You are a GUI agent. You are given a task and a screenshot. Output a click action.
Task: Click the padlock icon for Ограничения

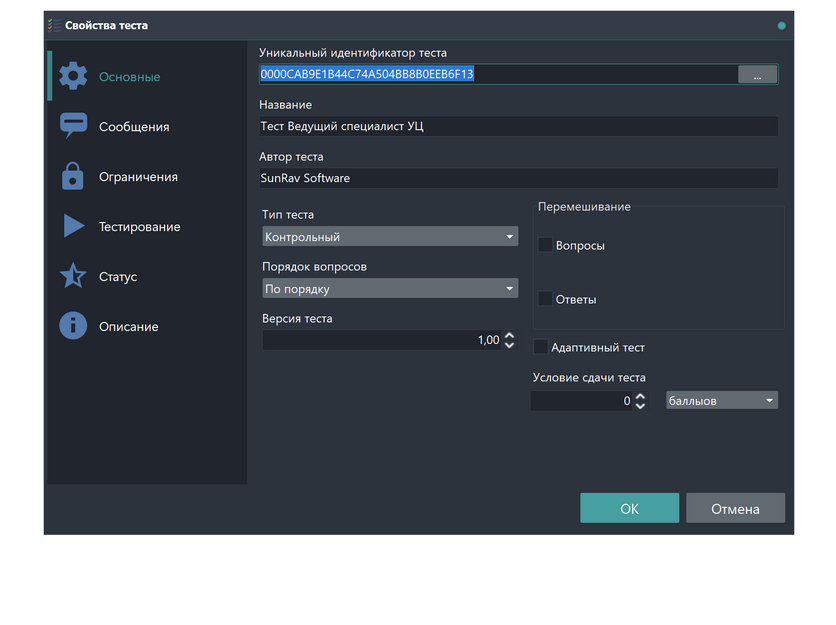(x=73, y=176)
